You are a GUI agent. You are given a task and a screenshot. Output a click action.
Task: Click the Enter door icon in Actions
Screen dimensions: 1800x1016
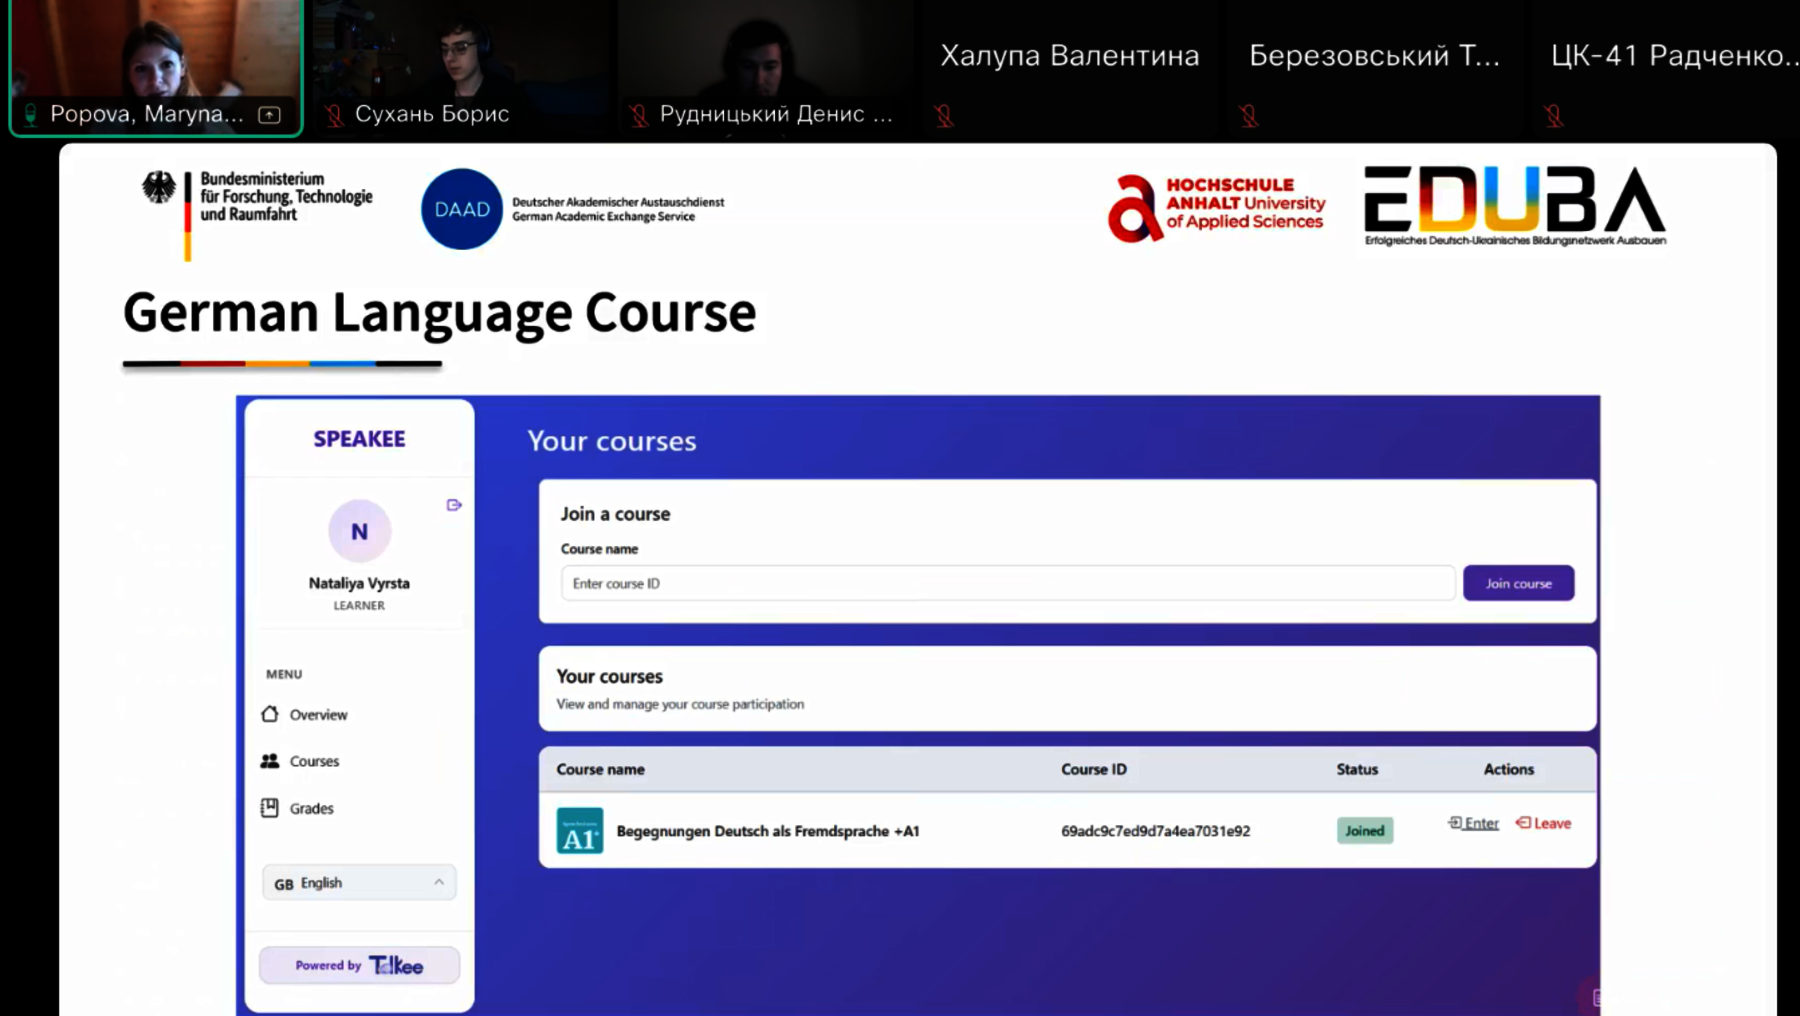coord(1455,822)
